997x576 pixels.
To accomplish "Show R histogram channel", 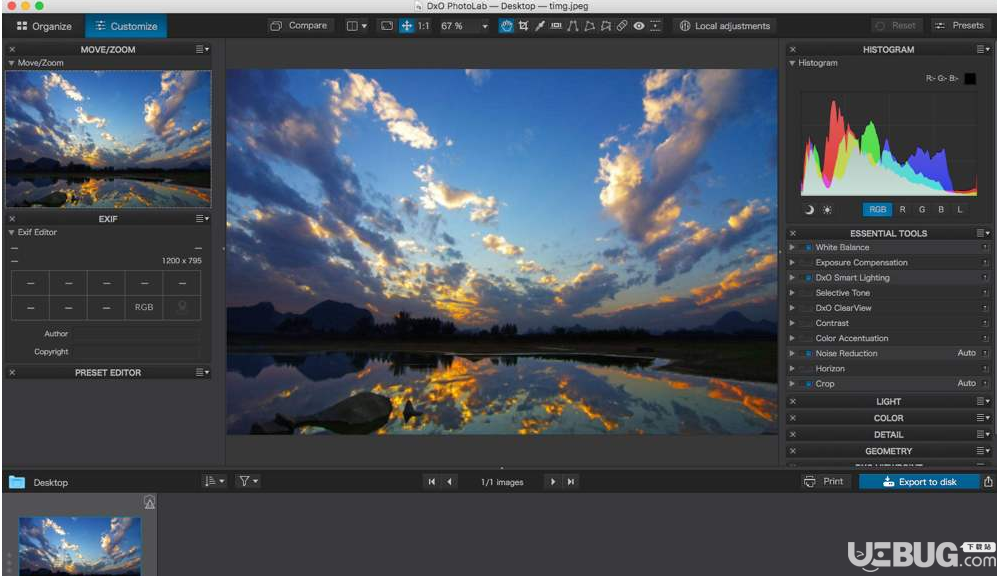I will (902, 209).
